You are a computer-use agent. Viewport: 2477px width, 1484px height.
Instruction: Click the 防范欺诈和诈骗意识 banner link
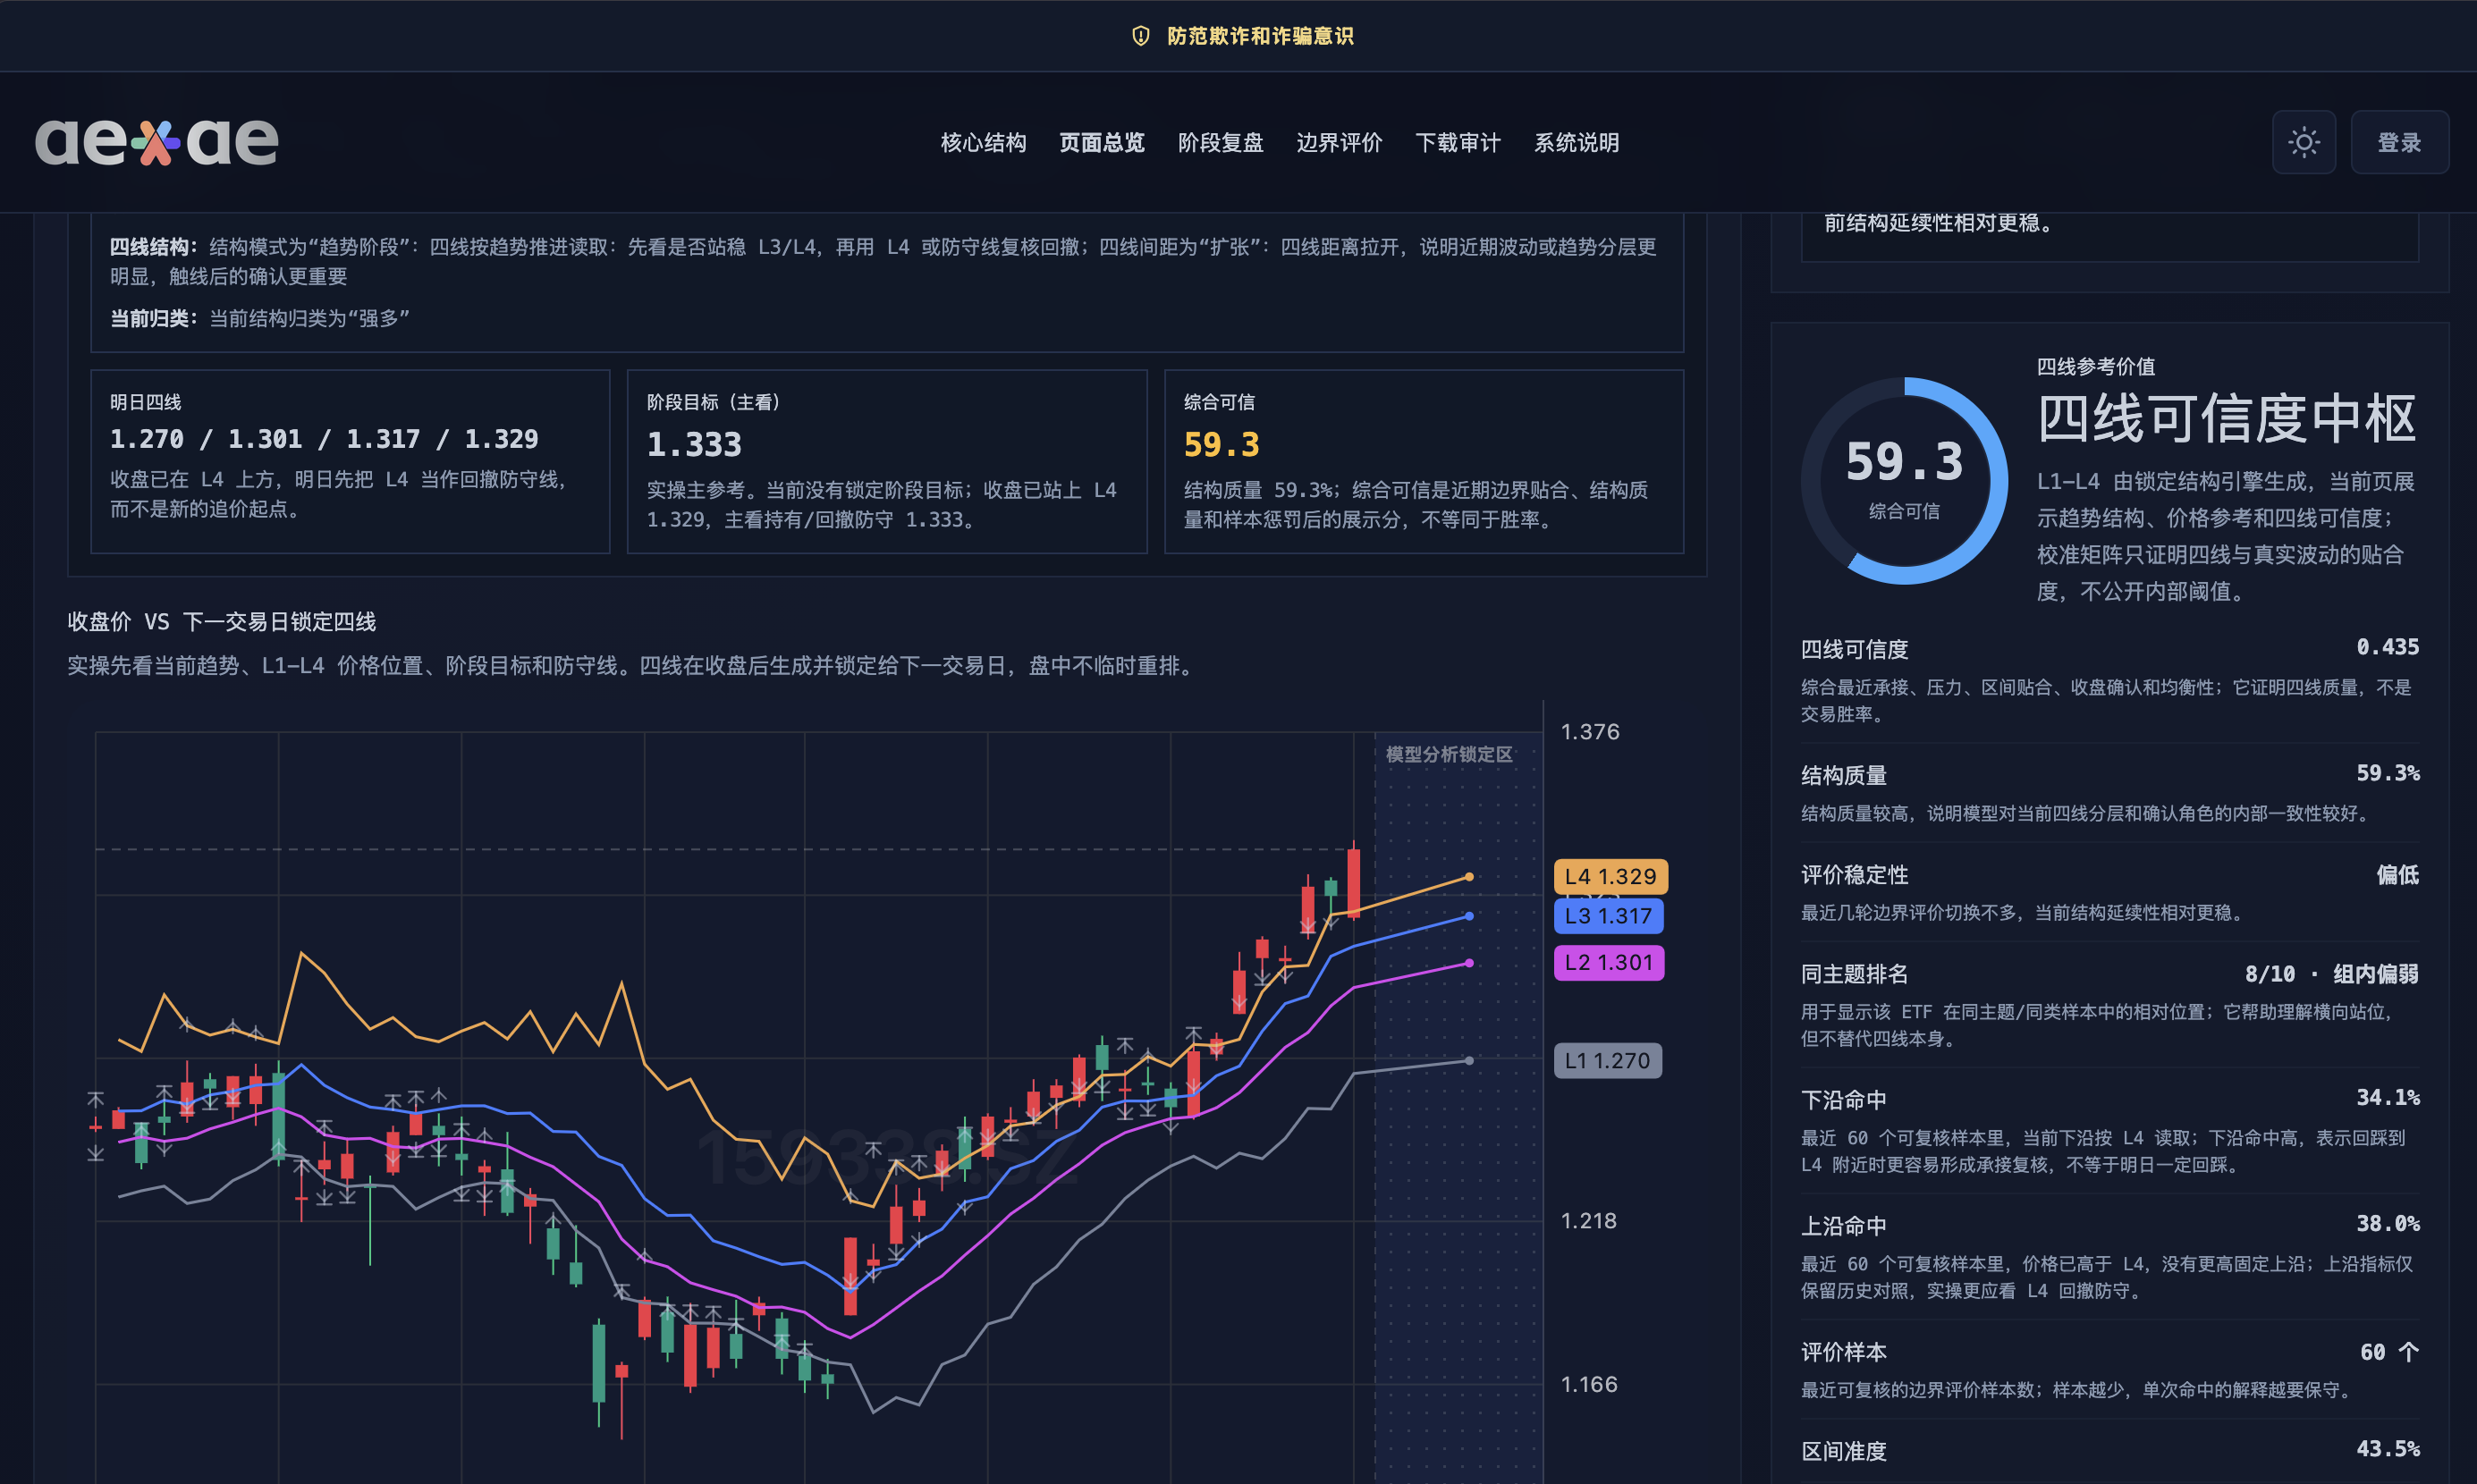click(1259, 36)
